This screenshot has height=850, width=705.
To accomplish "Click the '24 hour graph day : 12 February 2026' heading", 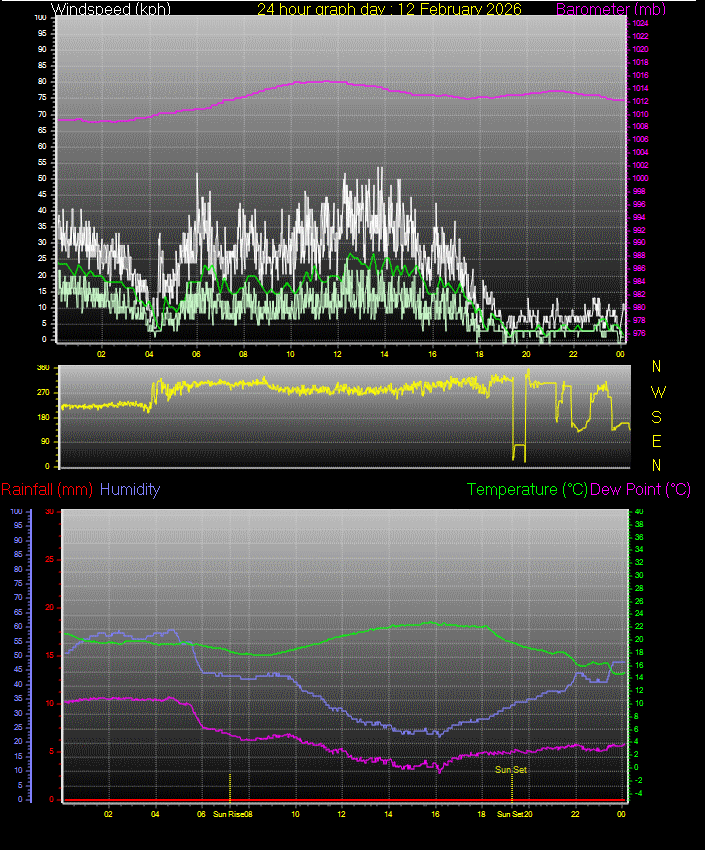I will 389,9.
